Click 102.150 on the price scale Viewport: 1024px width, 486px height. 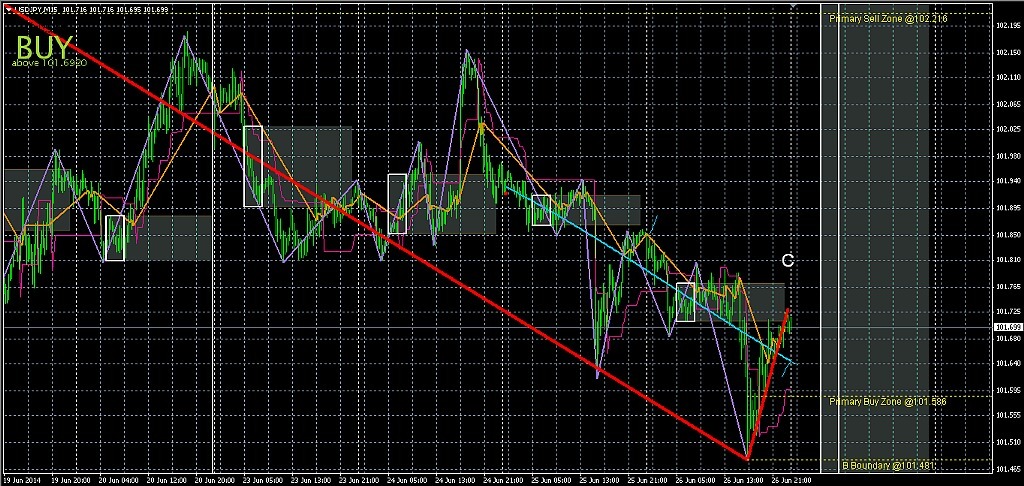click(x=1008, y=52)
